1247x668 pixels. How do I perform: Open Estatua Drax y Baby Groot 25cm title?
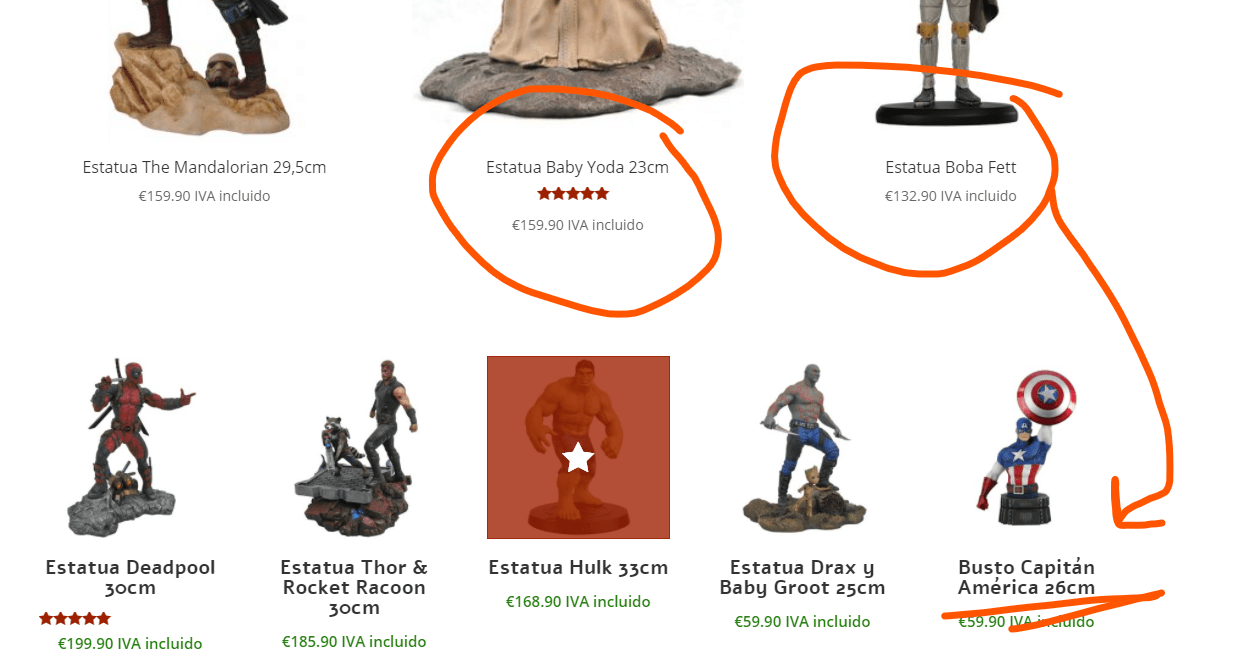click(802, 578)
